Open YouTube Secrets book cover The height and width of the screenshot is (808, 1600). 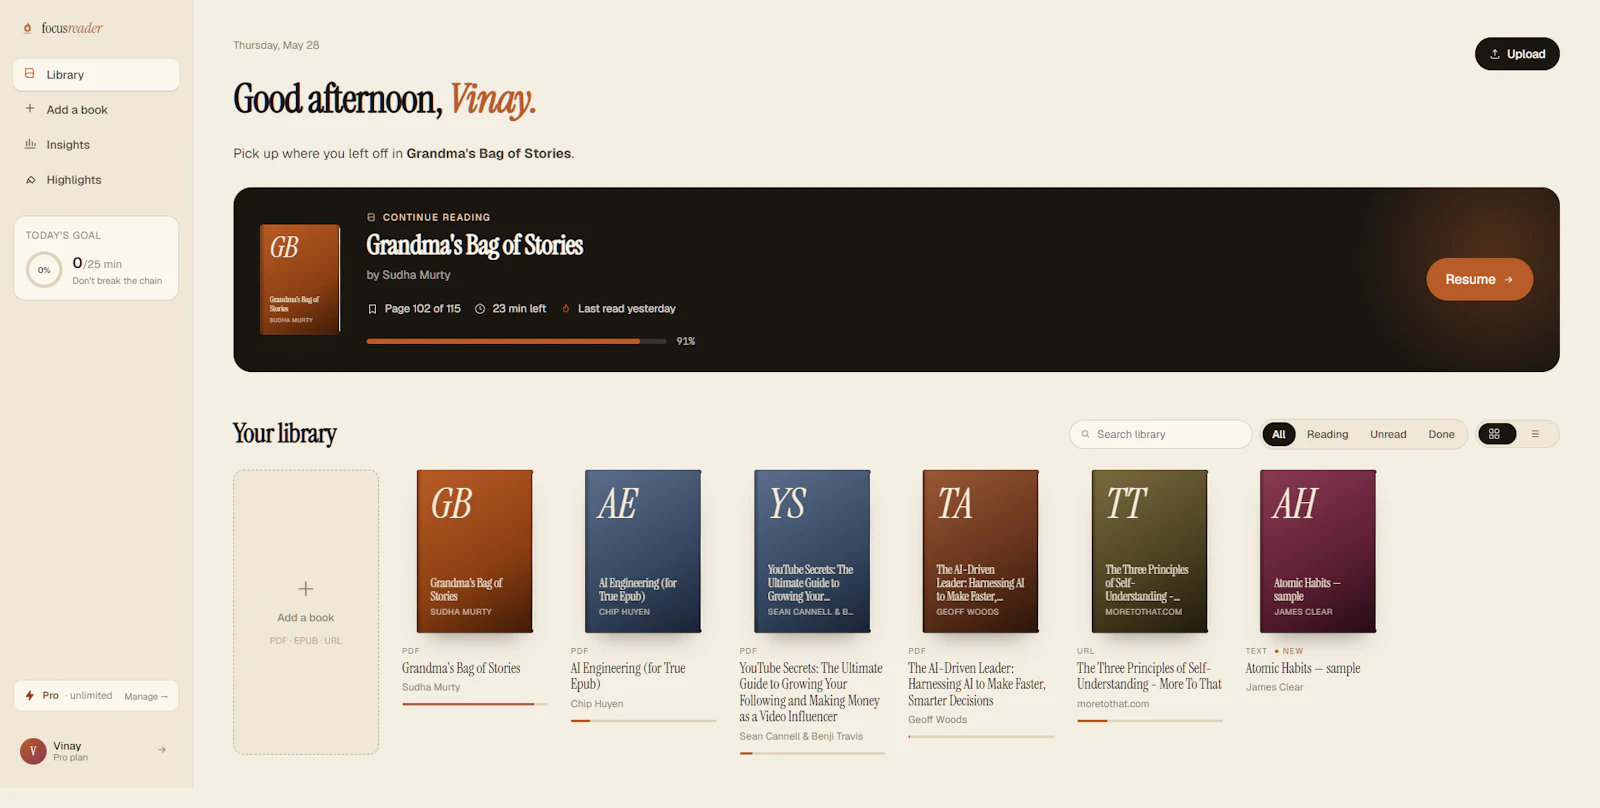pos(812,551)
